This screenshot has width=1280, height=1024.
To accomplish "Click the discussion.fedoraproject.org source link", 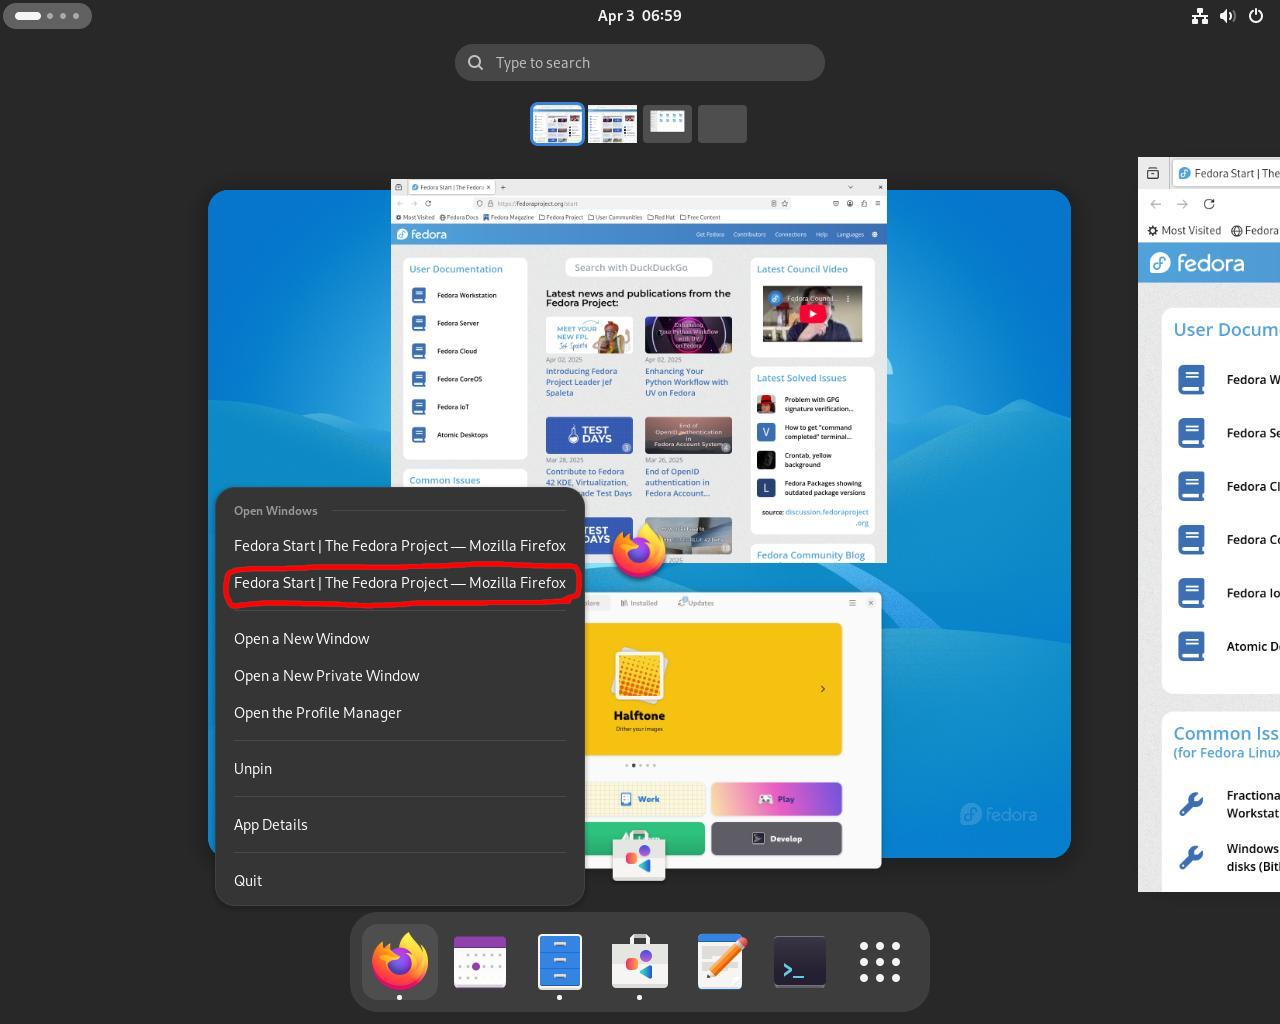I will 827,517.
